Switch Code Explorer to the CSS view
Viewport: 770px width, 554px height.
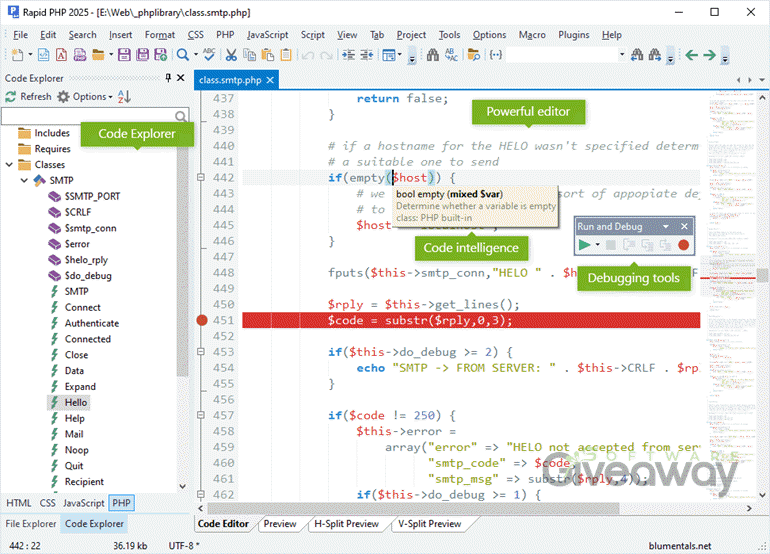click(x=48, y=503)
